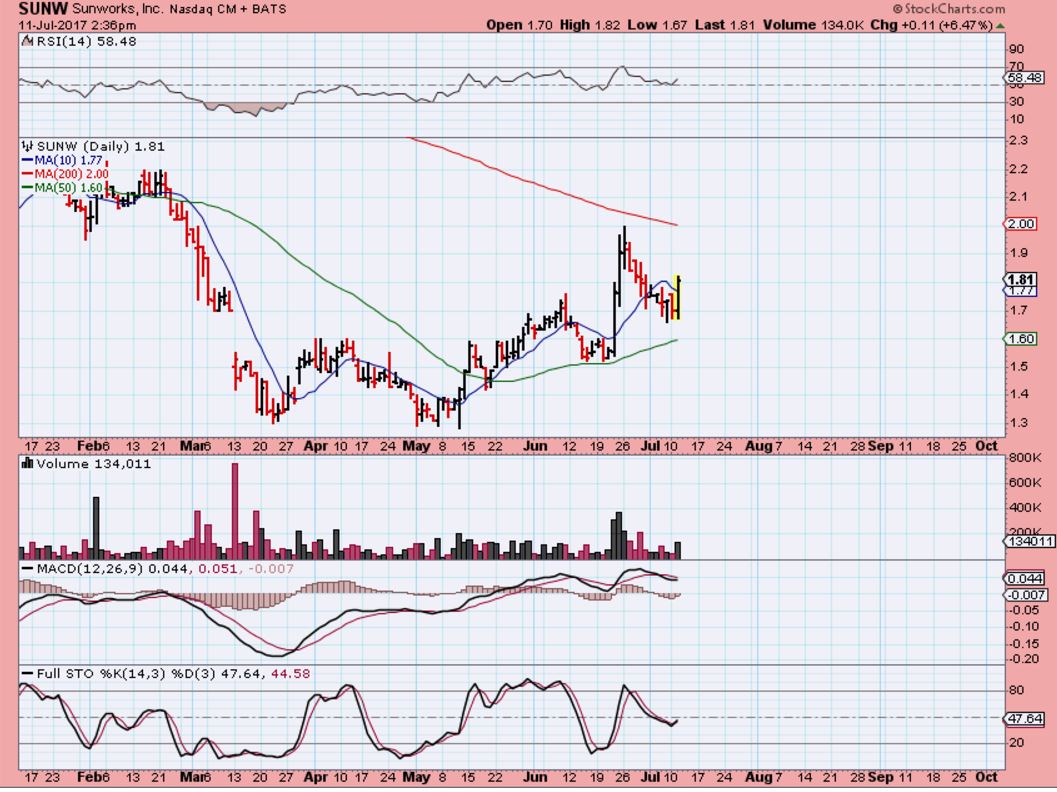Click the 2.3 label on the price axis

(1019, 140)
